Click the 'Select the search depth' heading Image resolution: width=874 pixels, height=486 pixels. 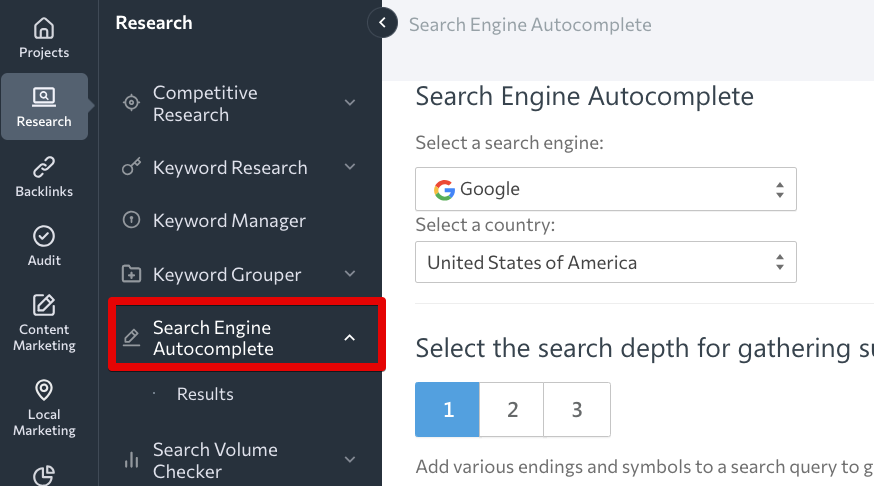pyautogui.click(x=644, y=348)
